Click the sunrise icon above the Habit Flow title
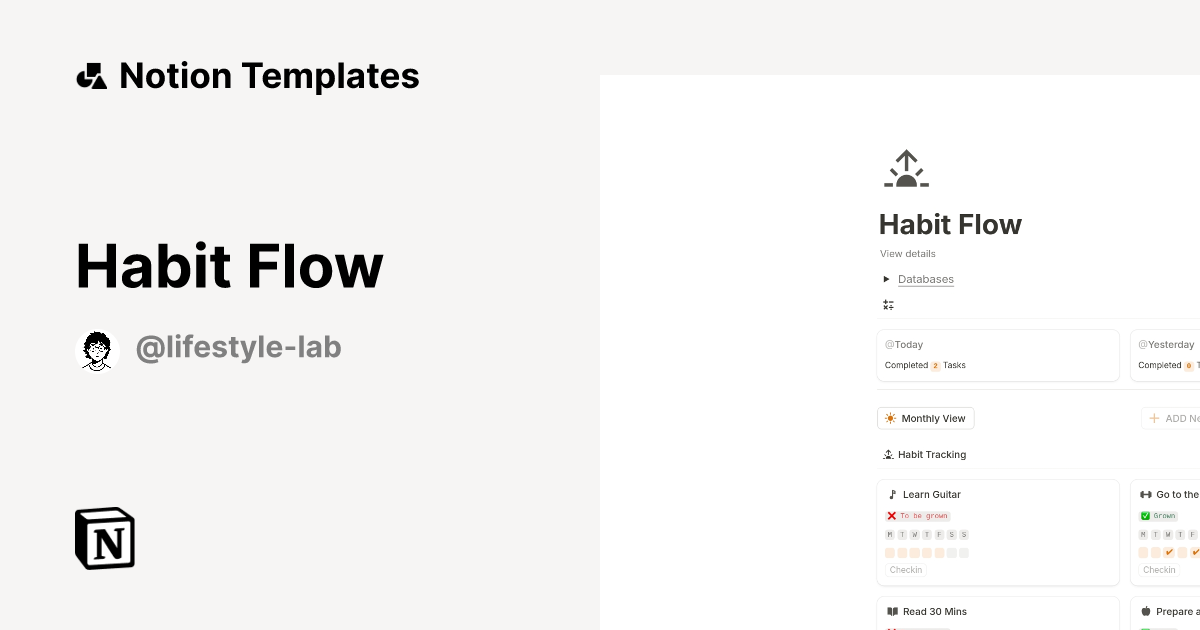 pyautogui.click(x=906, y=168)
